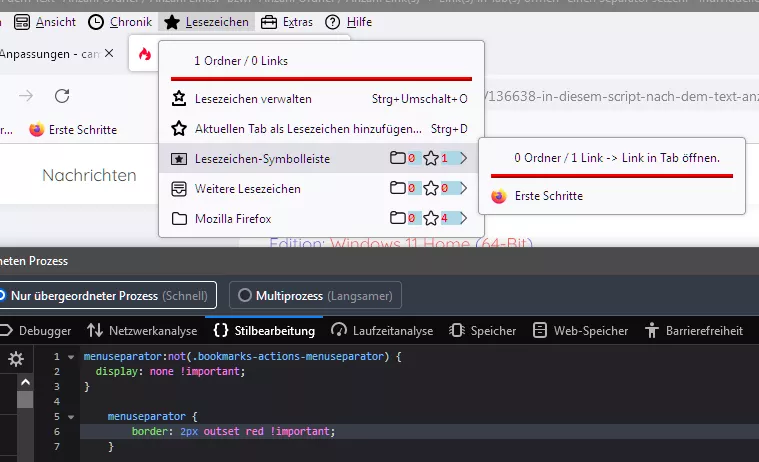Expand Lesezeichen-Symbolleiste submenu arrow
This screenshot has height=462, width=759.
click(x=463, y=158)
